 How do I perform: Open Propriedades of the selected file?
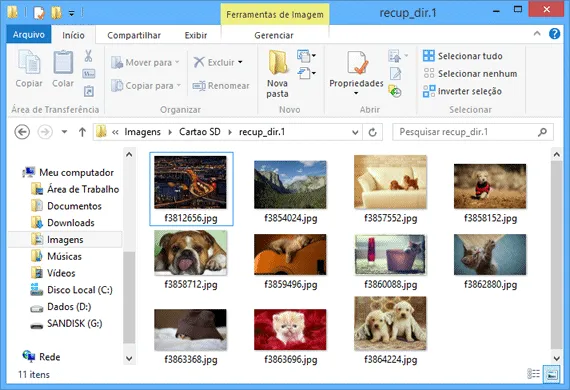click(x=356, y=69)
